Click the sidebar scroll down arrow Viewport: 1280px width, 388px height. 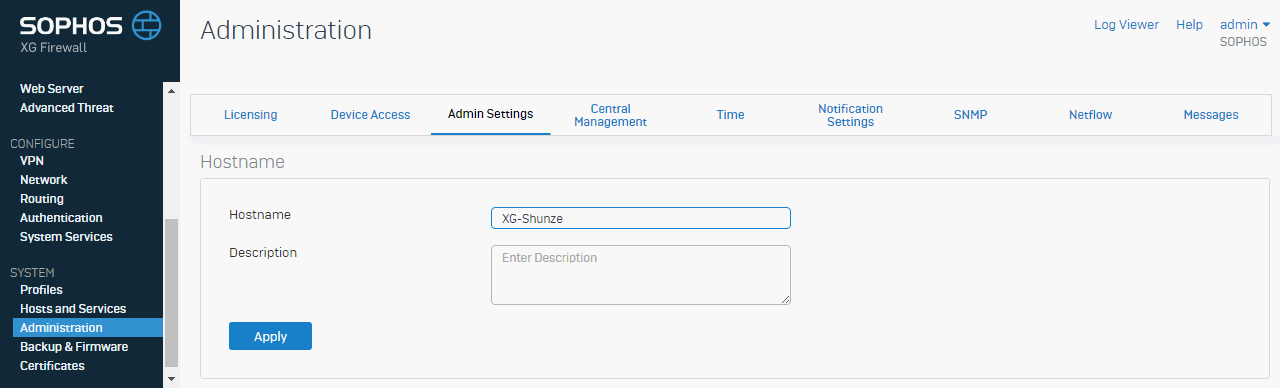point(171,379)
